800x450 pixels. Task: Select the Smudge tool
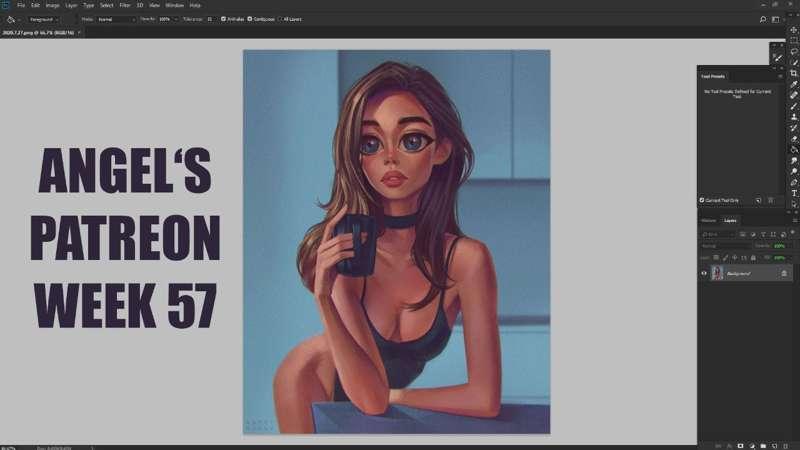point(794,161)
